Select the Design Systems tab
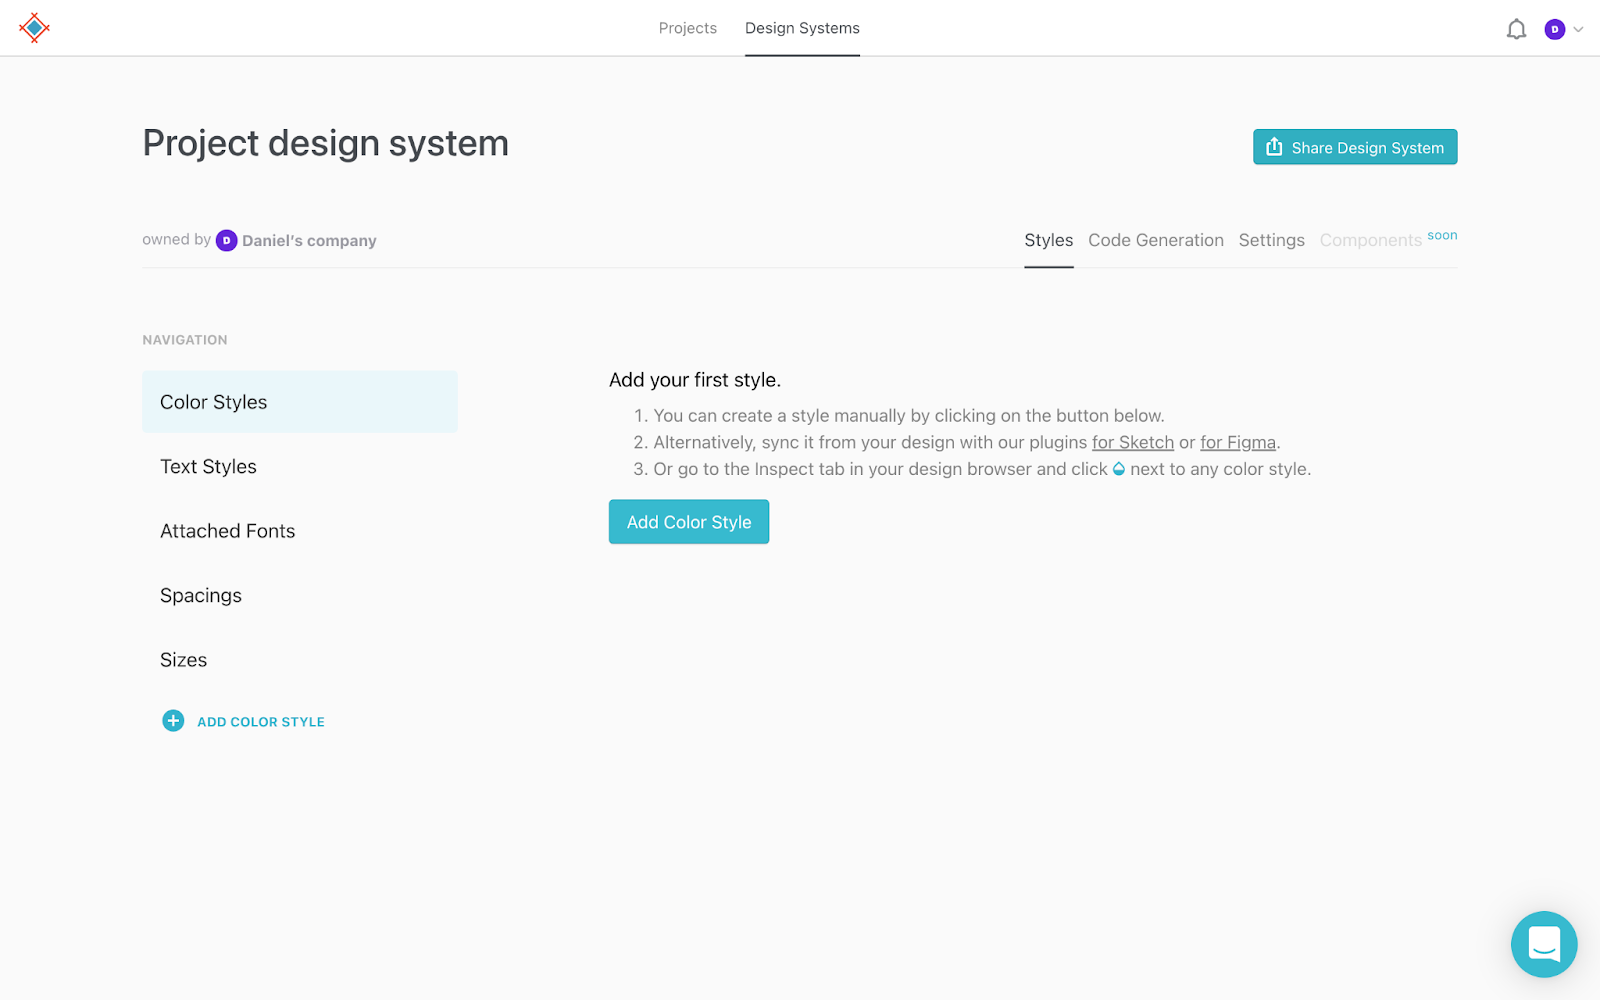 pyautogui.click(x=802, y=28)
